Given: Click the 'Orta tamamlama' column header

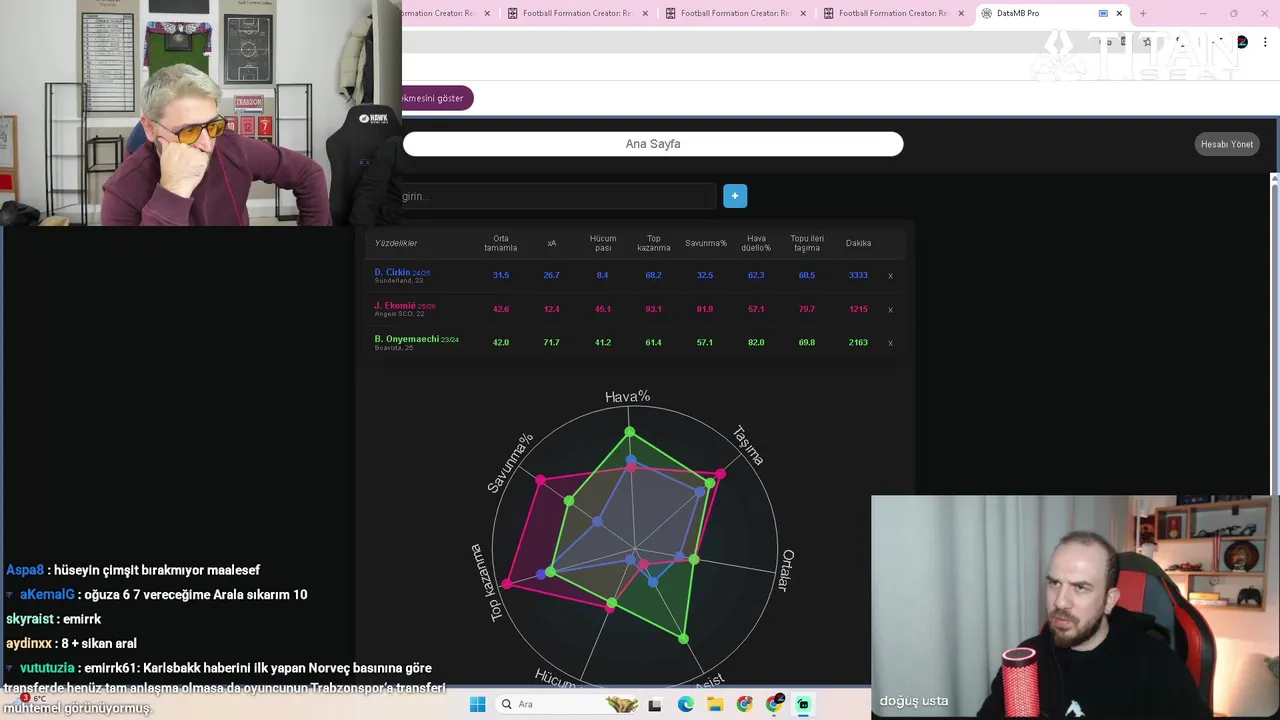Looking at the screenshot, I should [x=501, y=243].
